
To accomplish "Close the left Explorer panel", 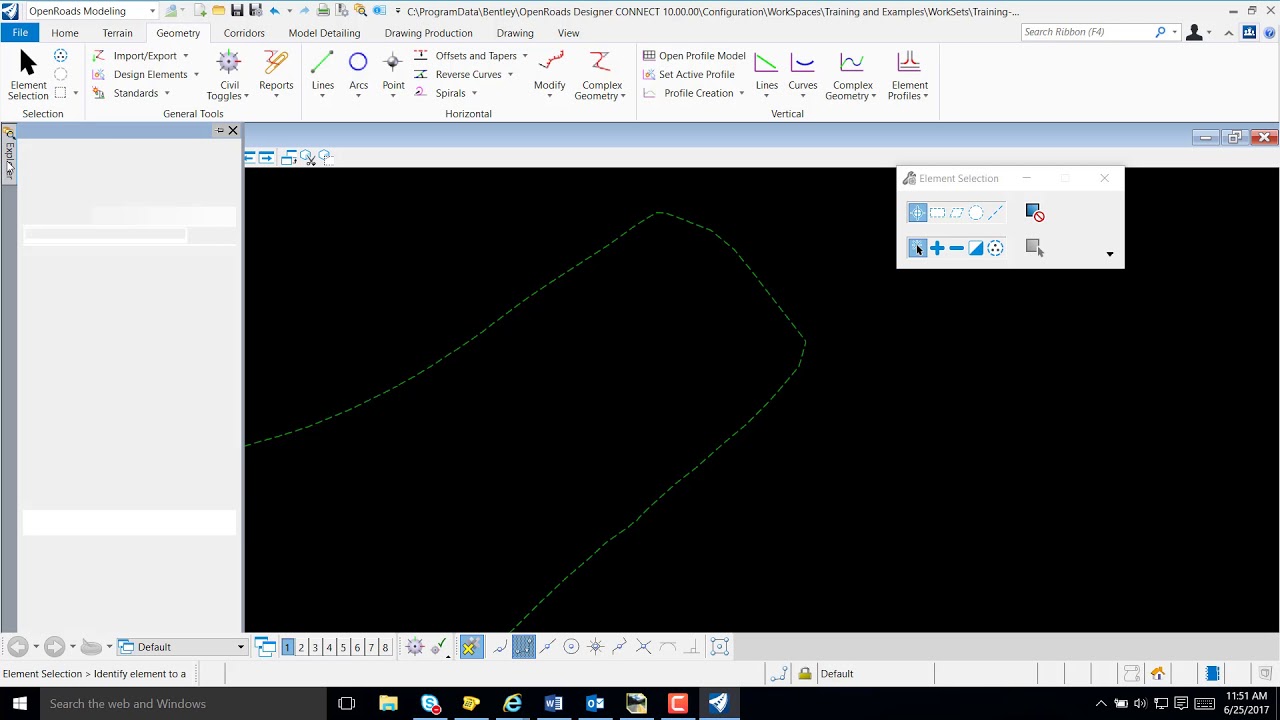I will pyautogui.click(x=233, y=131).
